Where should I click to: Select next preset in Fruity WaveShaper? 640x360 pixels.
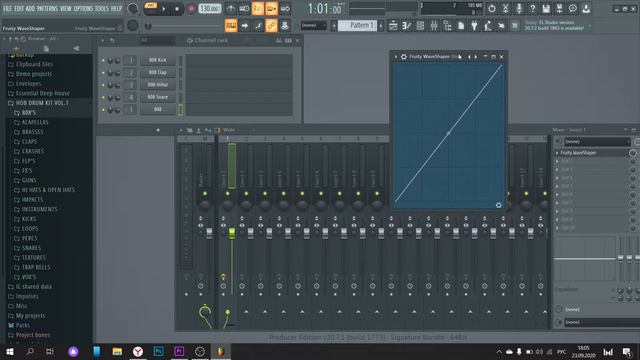(x=476, y=57)
